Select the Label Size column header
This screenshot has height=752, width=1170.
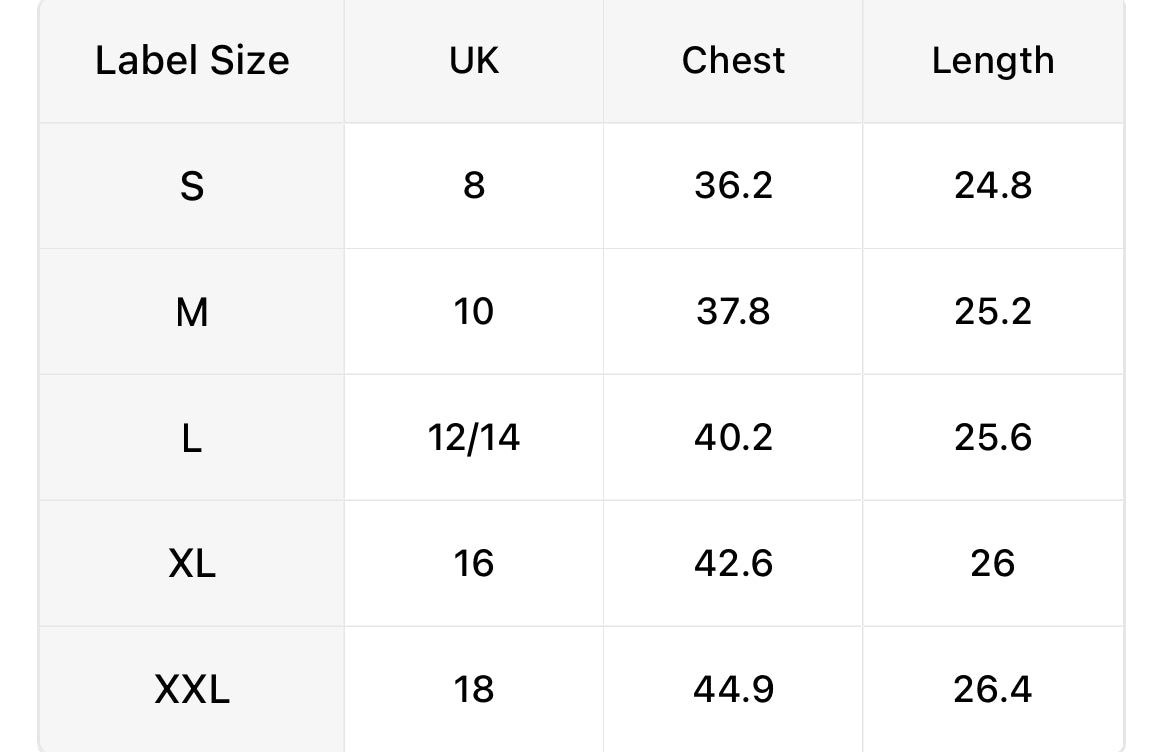click(x=192, y=60)
